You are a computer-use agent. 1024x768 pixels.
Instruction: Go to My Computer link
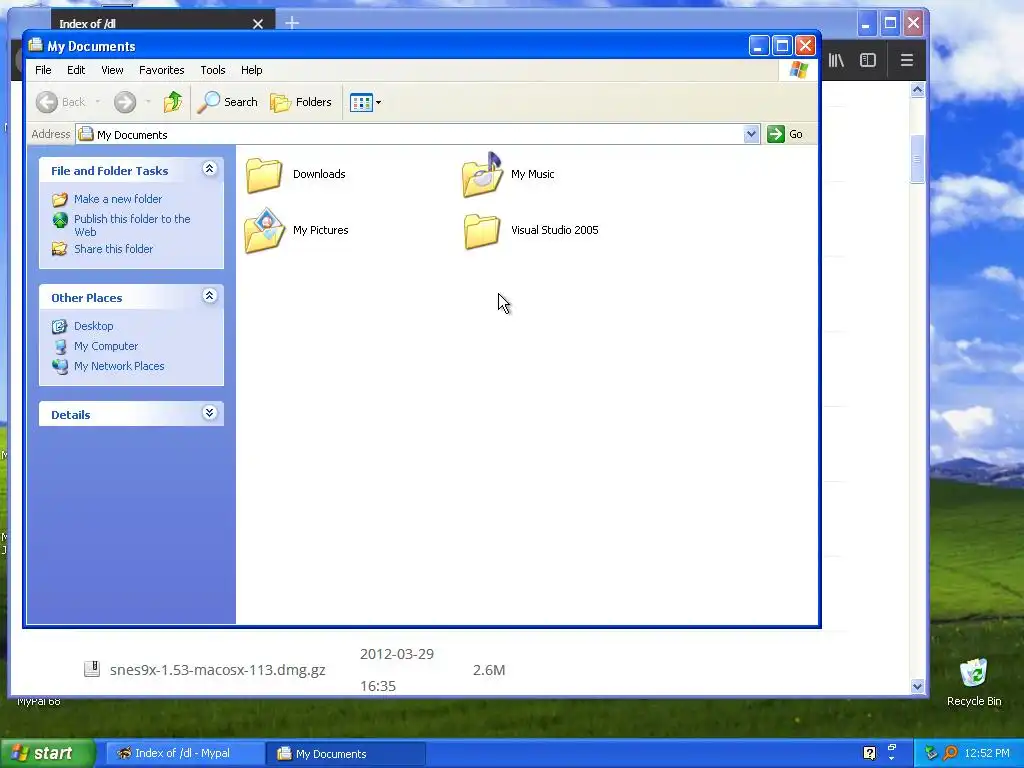coord(106,346)
